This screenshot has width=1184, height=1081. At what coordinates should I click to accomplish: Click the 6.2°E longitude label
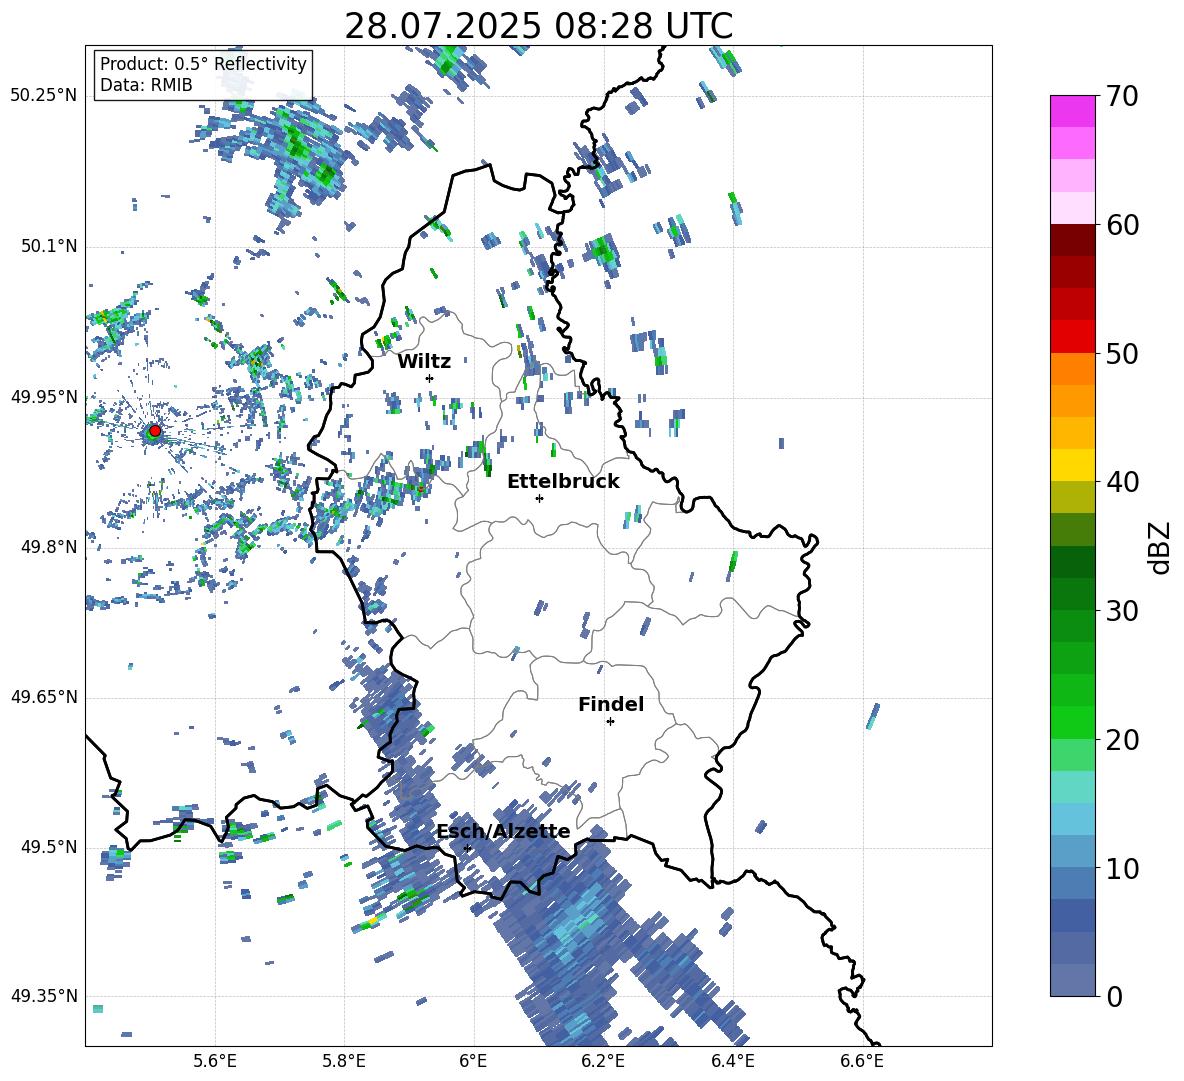[x=603, y=1061]
